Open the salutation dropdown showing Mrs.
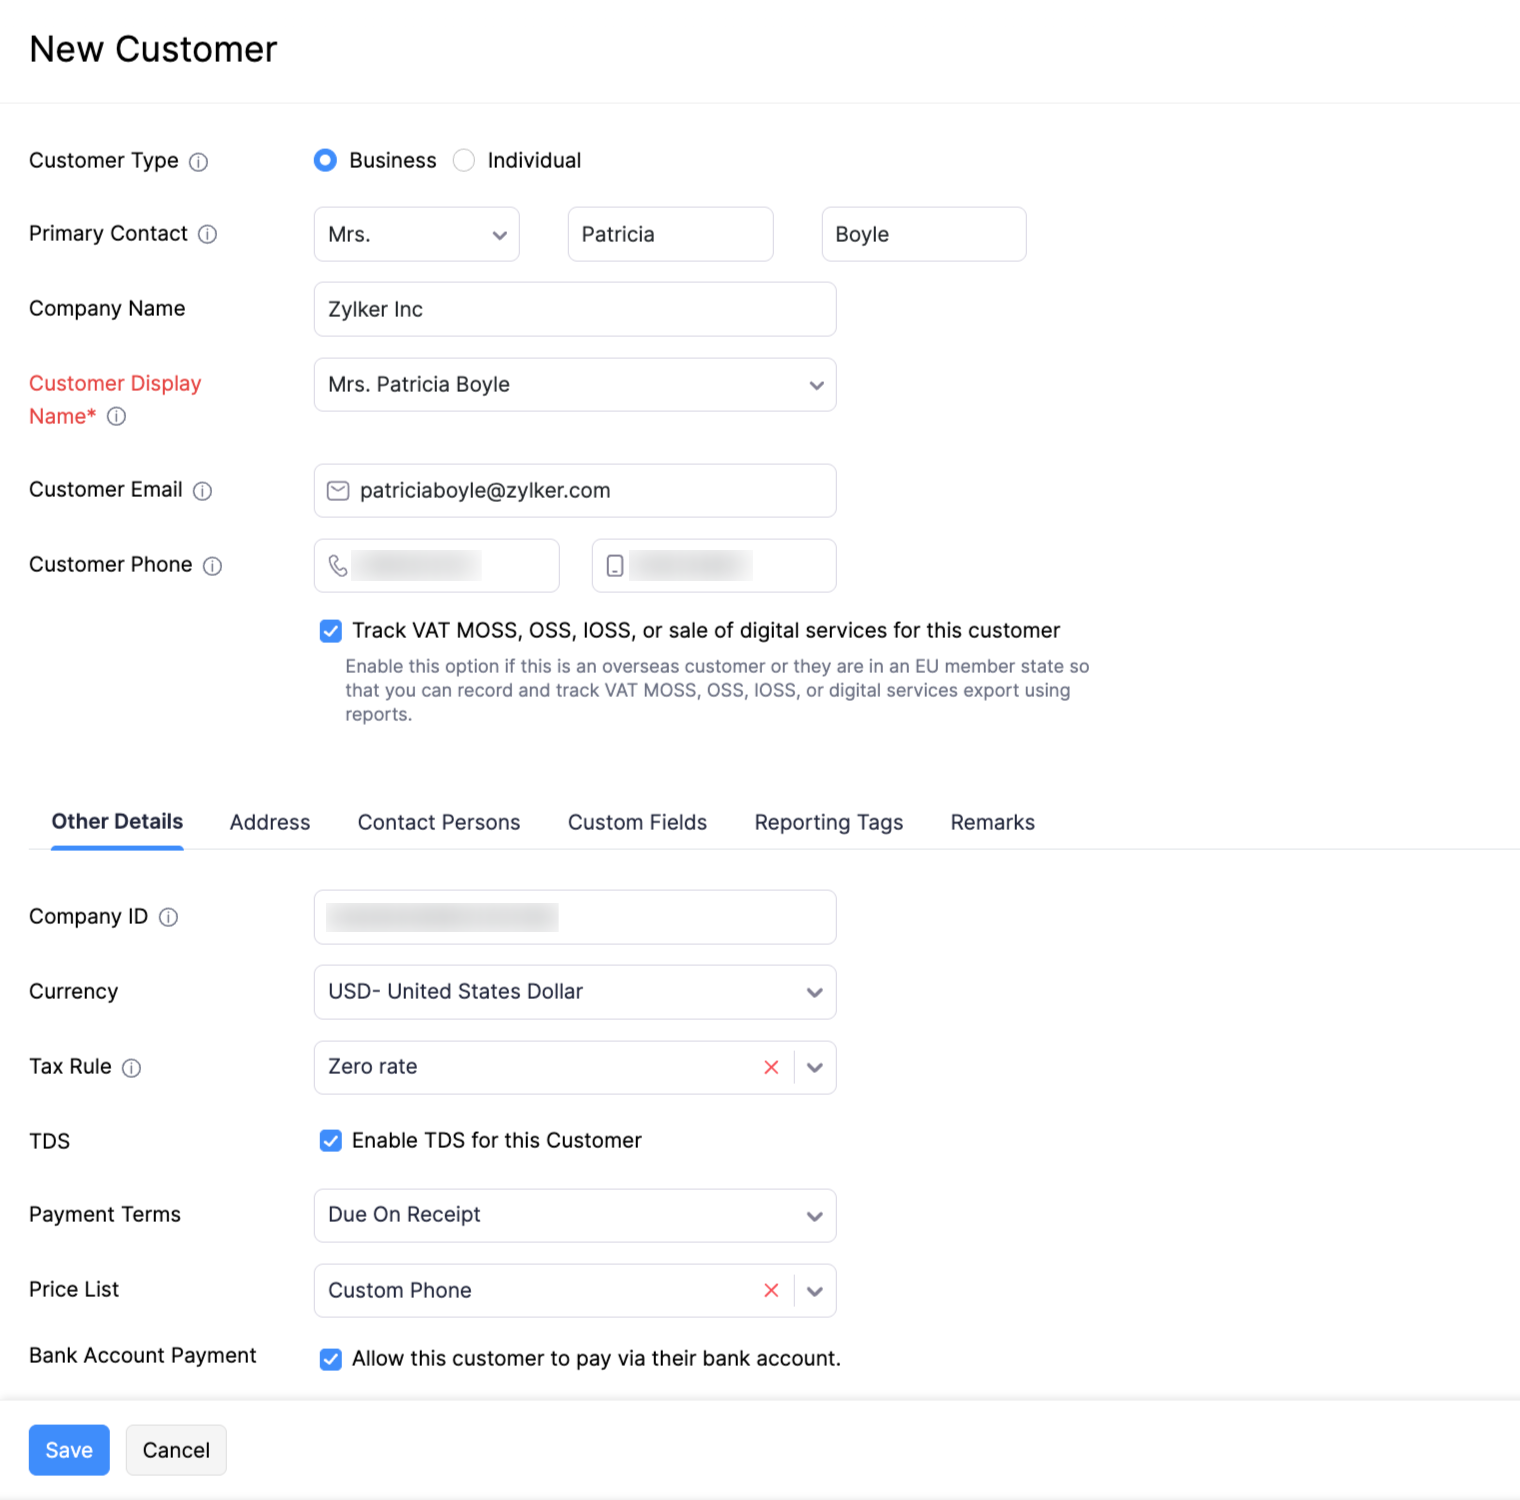Image resolution: width=1520 pixels, height=1500 pixels. 416,234
